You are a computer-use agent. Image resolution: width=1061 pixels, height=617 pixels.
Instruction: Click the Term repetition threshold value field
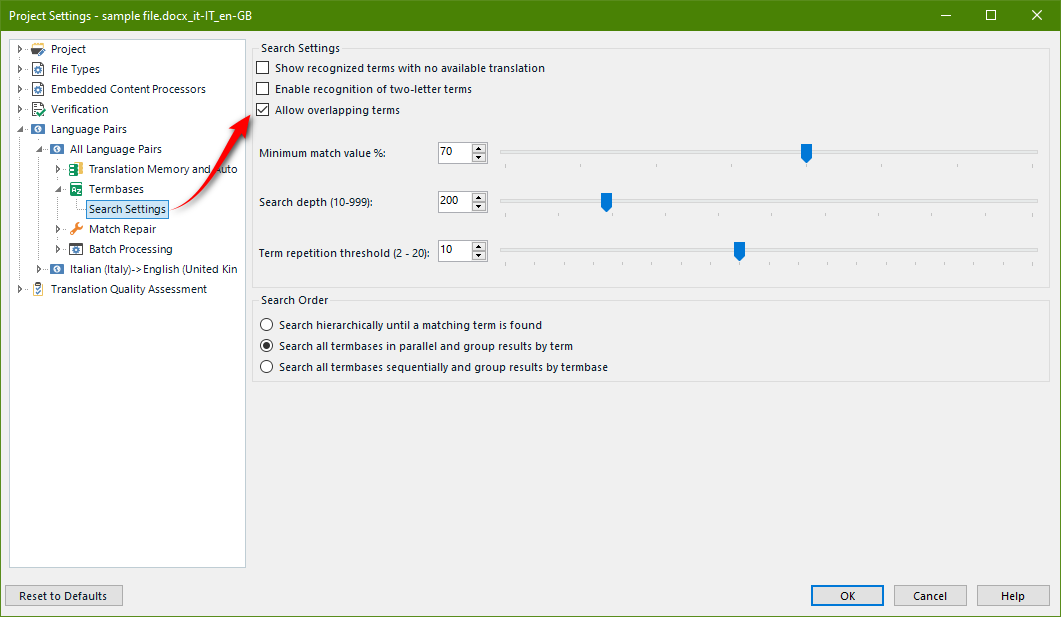pos(455,250)
